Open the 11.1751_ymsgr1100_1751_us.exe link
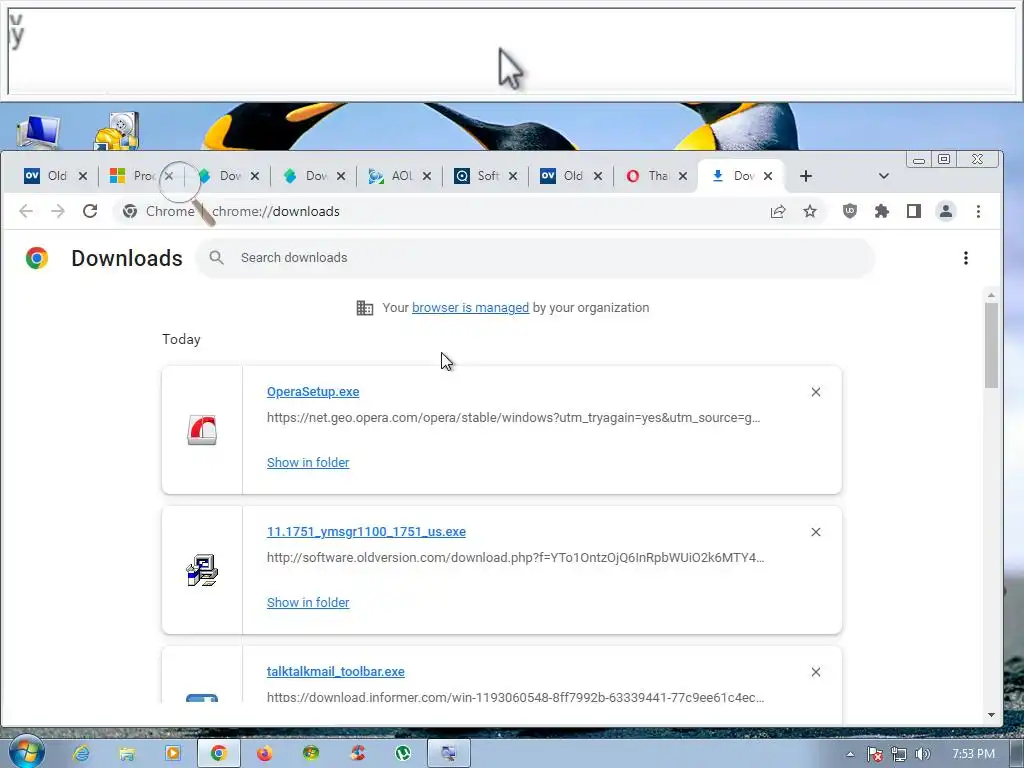 [x=366, y=532]
